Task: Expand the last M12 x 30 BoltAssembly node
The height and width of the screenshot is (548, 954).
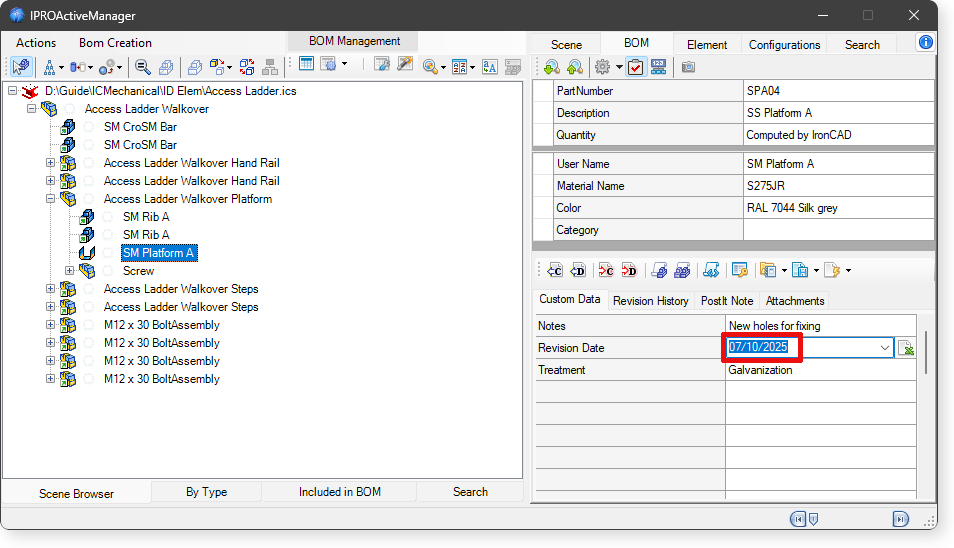Action: (x=50, y=379)
